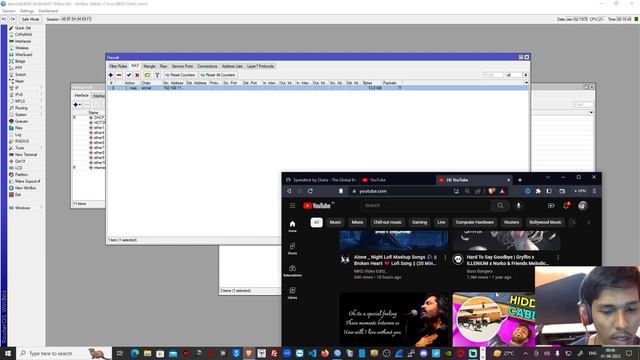Click Make Supout.rif in sidebar

[27, 181]
